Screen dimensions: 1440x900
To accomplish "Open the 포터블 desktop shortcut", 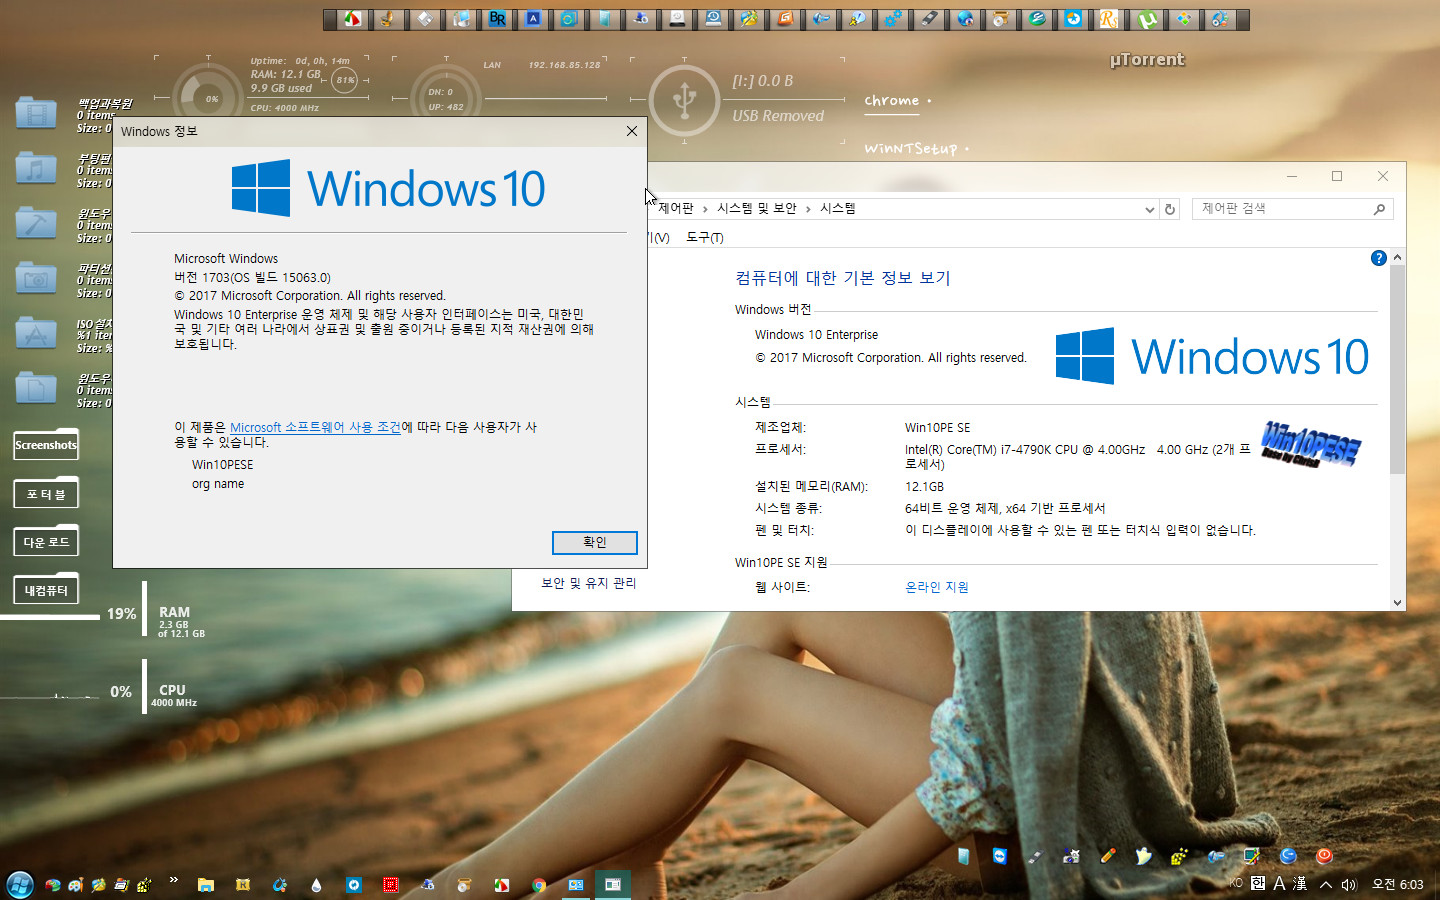I will click(46, 494).
